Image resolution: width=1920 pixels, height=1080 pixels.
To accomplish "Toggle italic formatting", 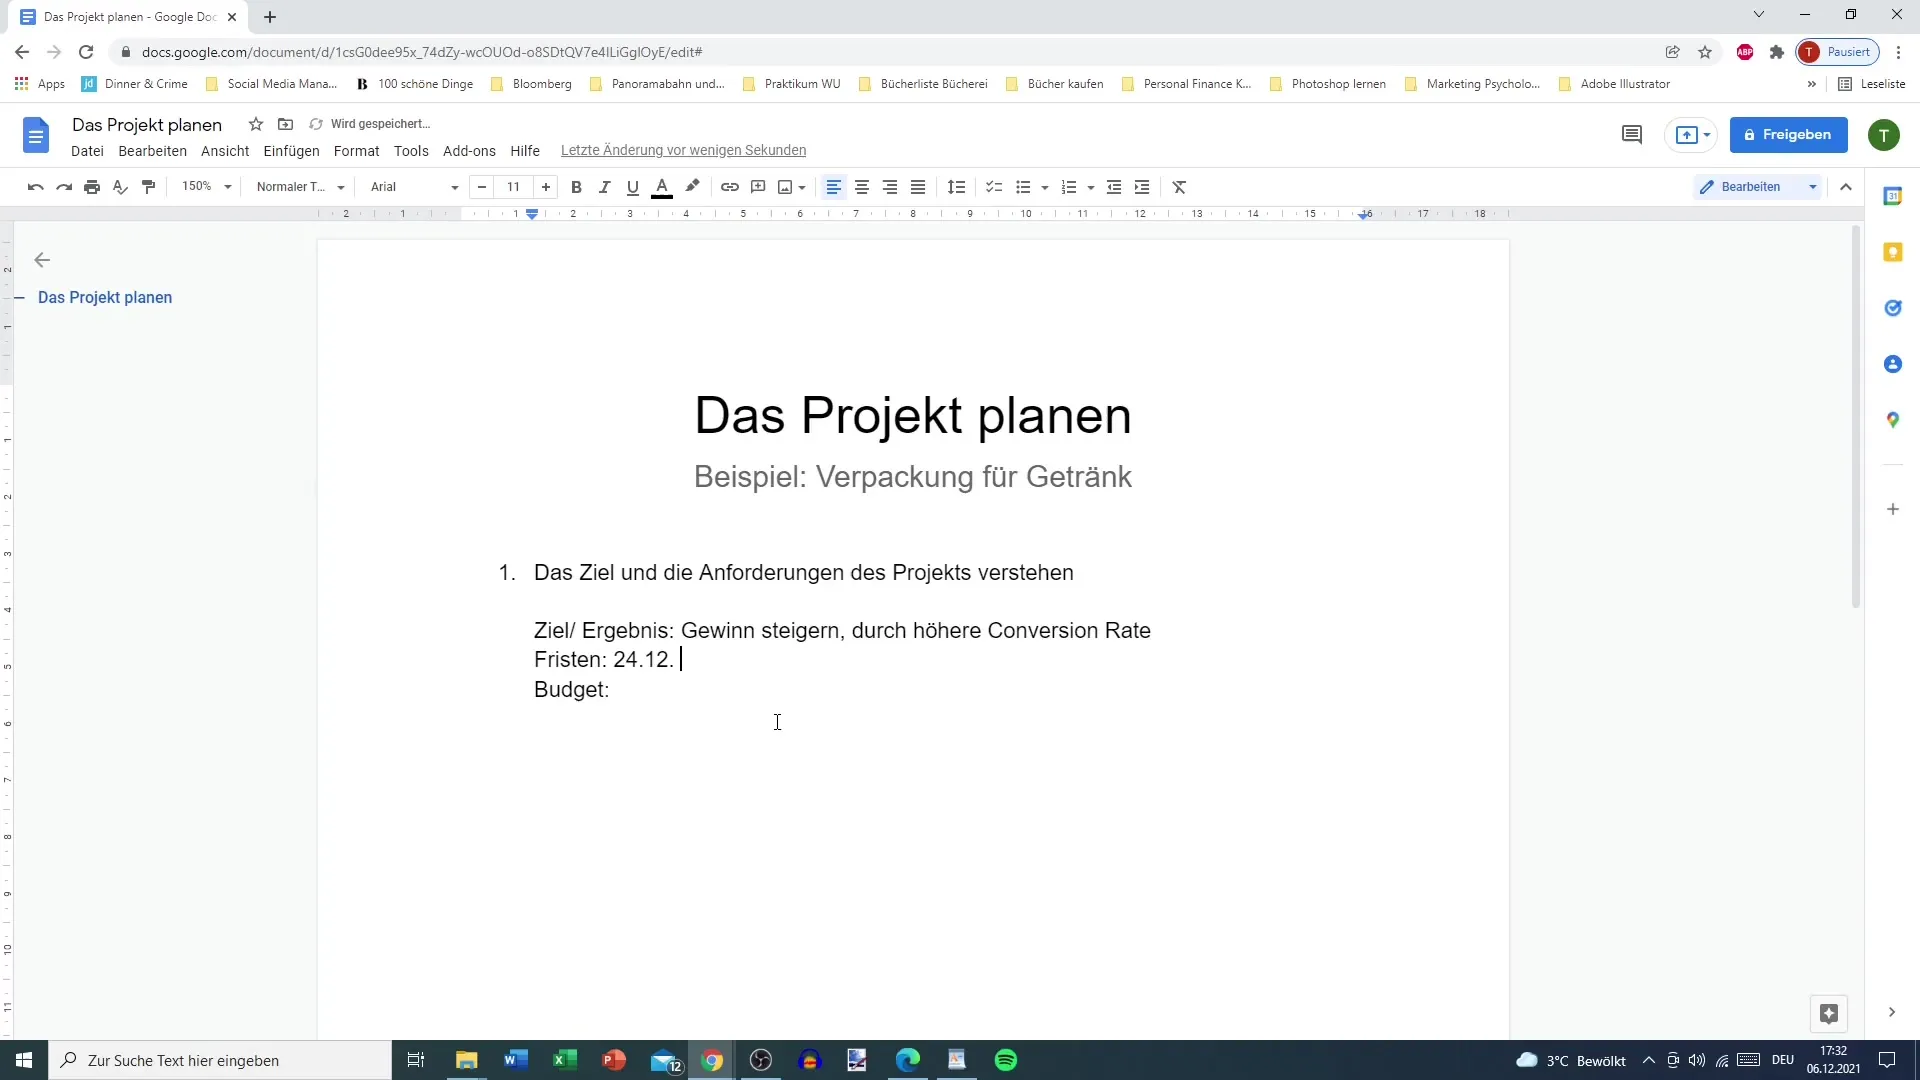I will click(604, 187).
